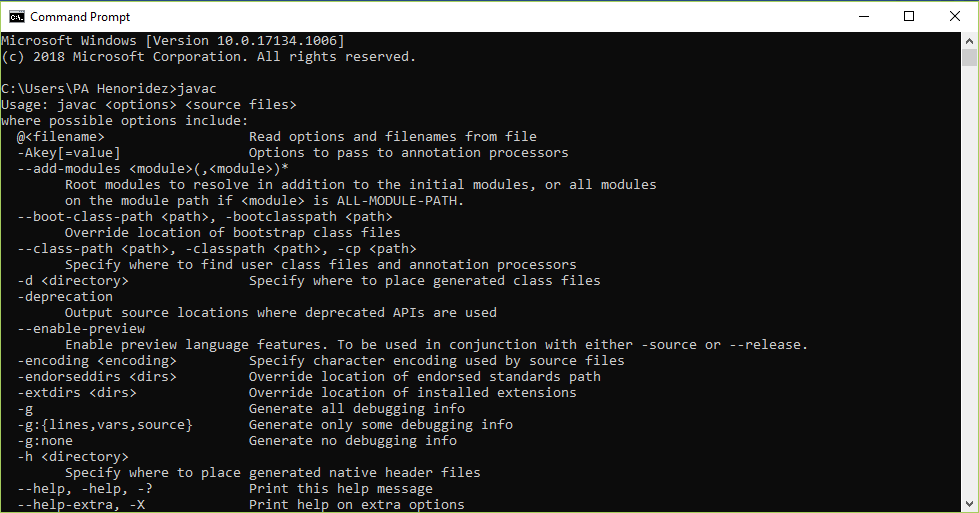Click the '-encoding <encoding>' option text
979x513 pixels.
pos(97,360)
